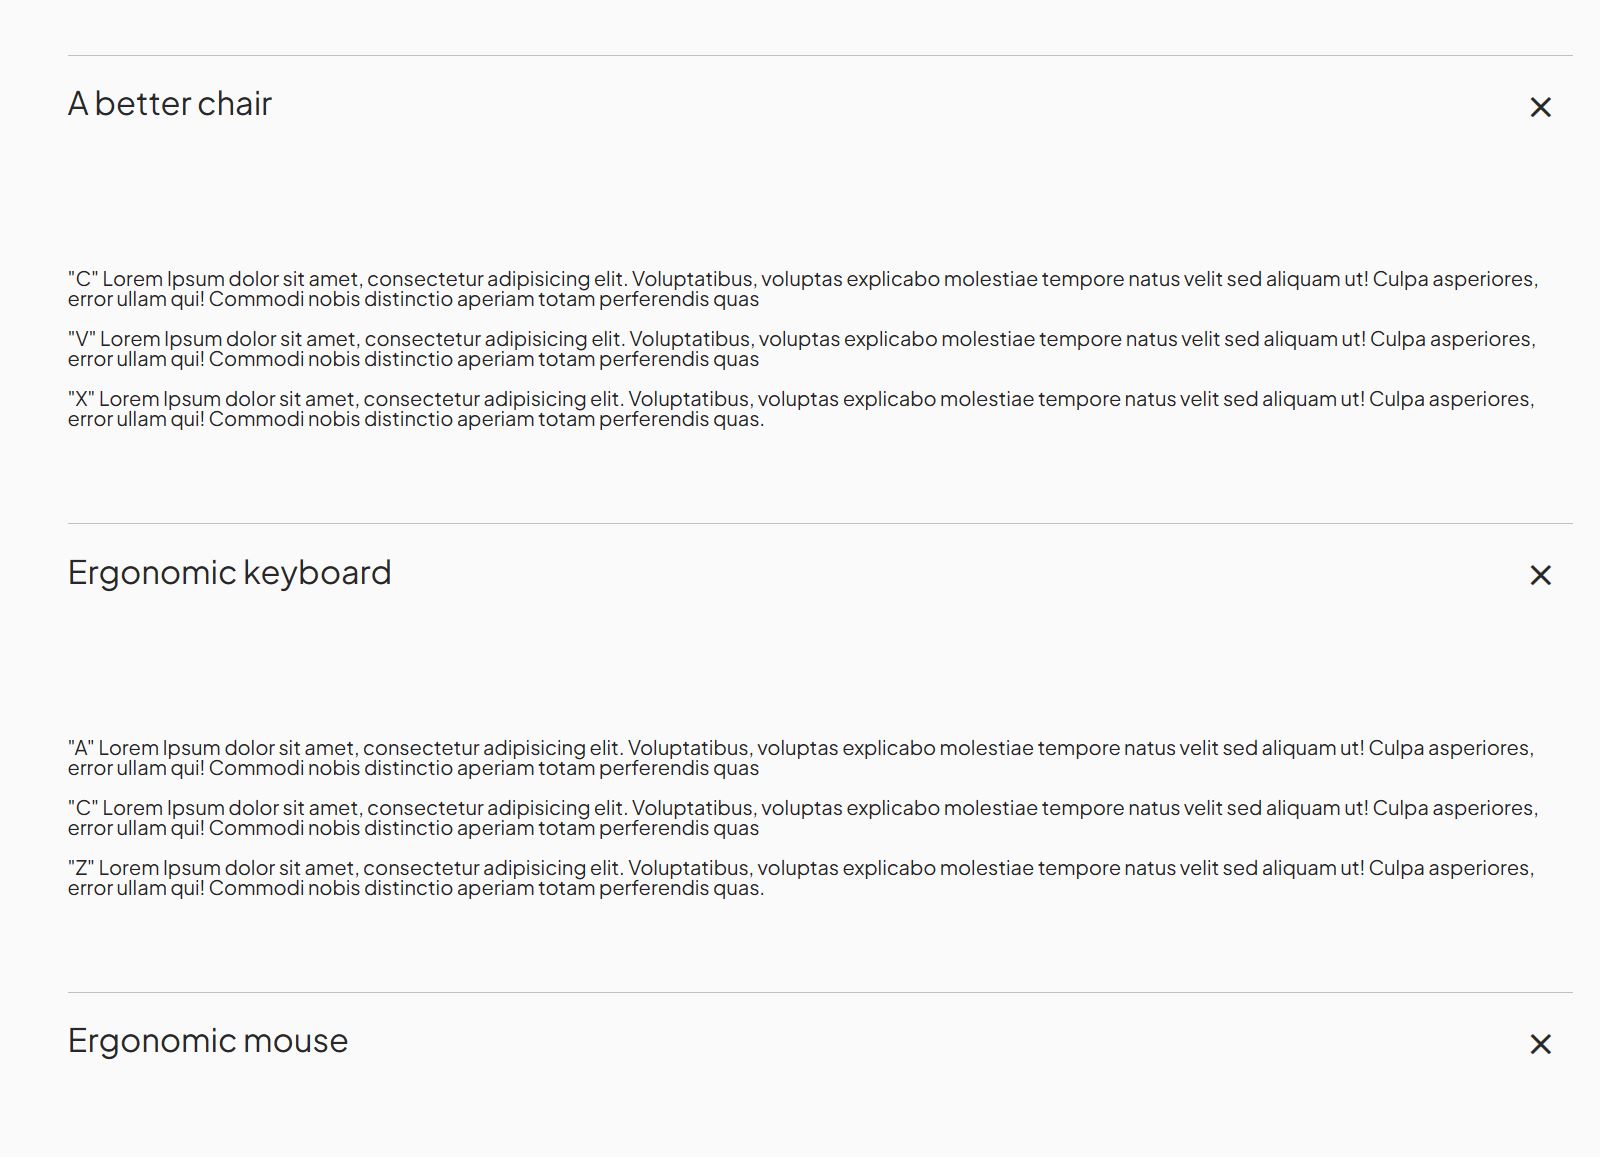This screenshot has height=1157, width=1600.
Task: Click the divider line above Ergonomic mouse
Action: (x=820, y=992)
